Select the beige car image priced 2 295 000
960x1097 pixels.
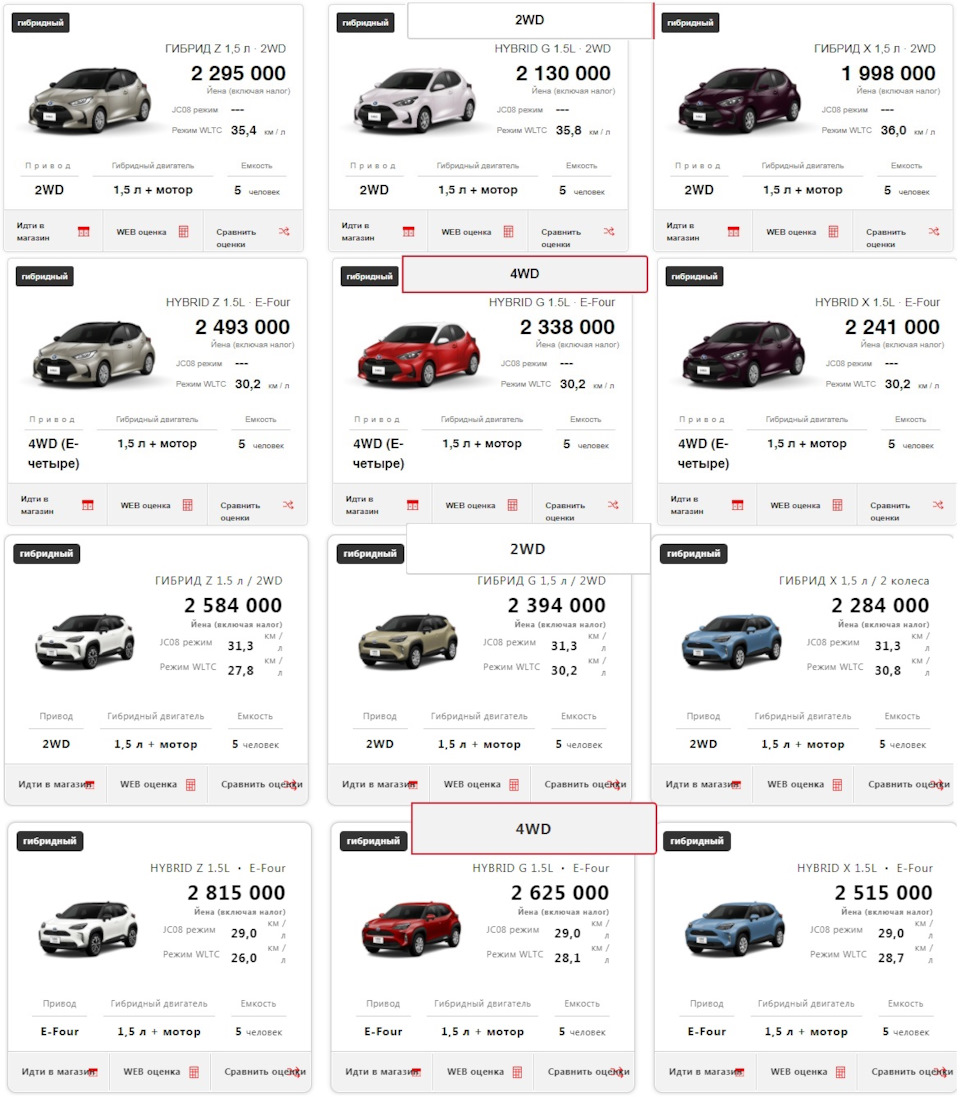(90, 100)
